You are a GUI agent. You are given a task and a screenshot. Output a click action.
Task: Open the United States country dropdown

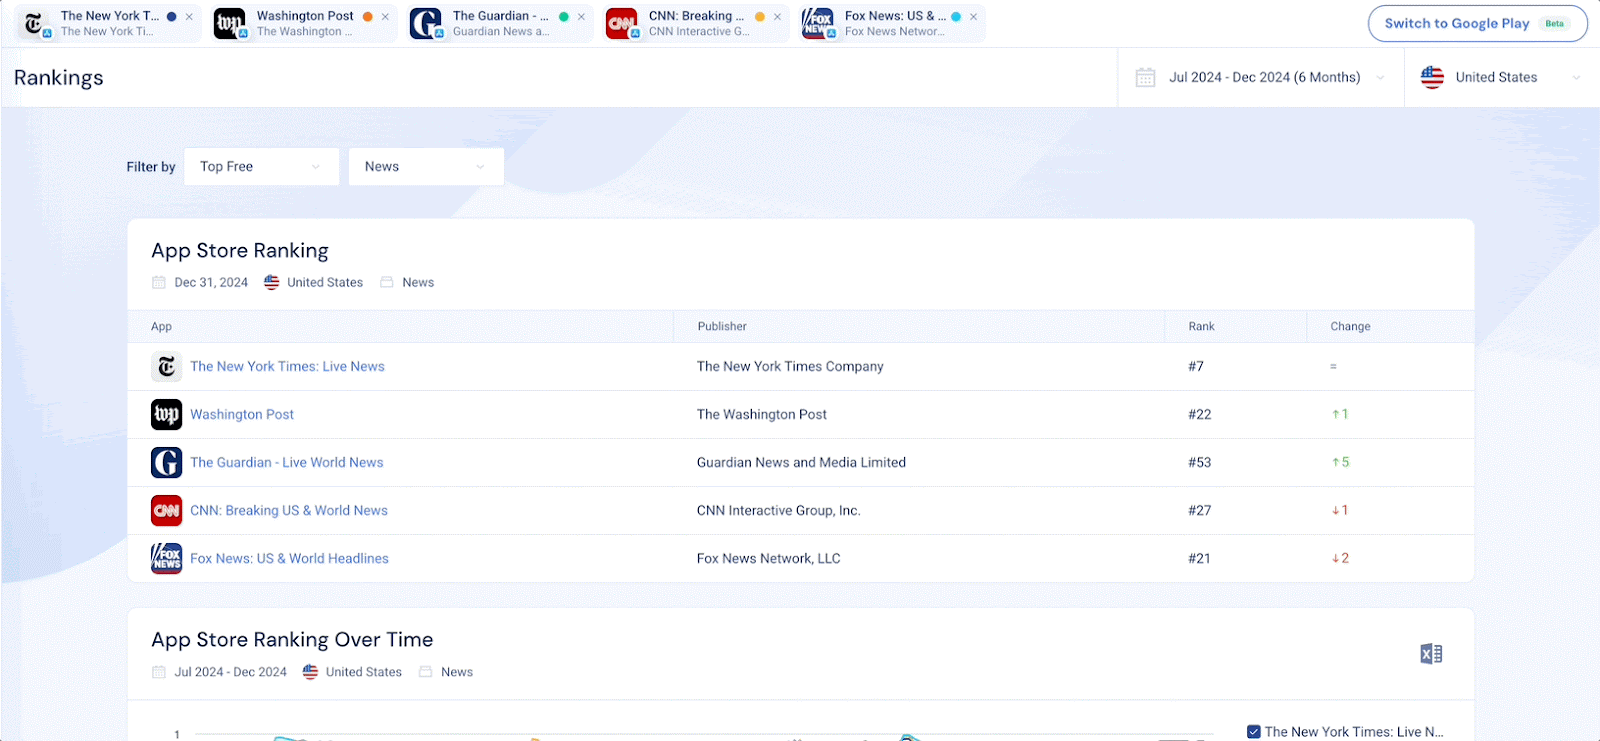[1502, 77]
